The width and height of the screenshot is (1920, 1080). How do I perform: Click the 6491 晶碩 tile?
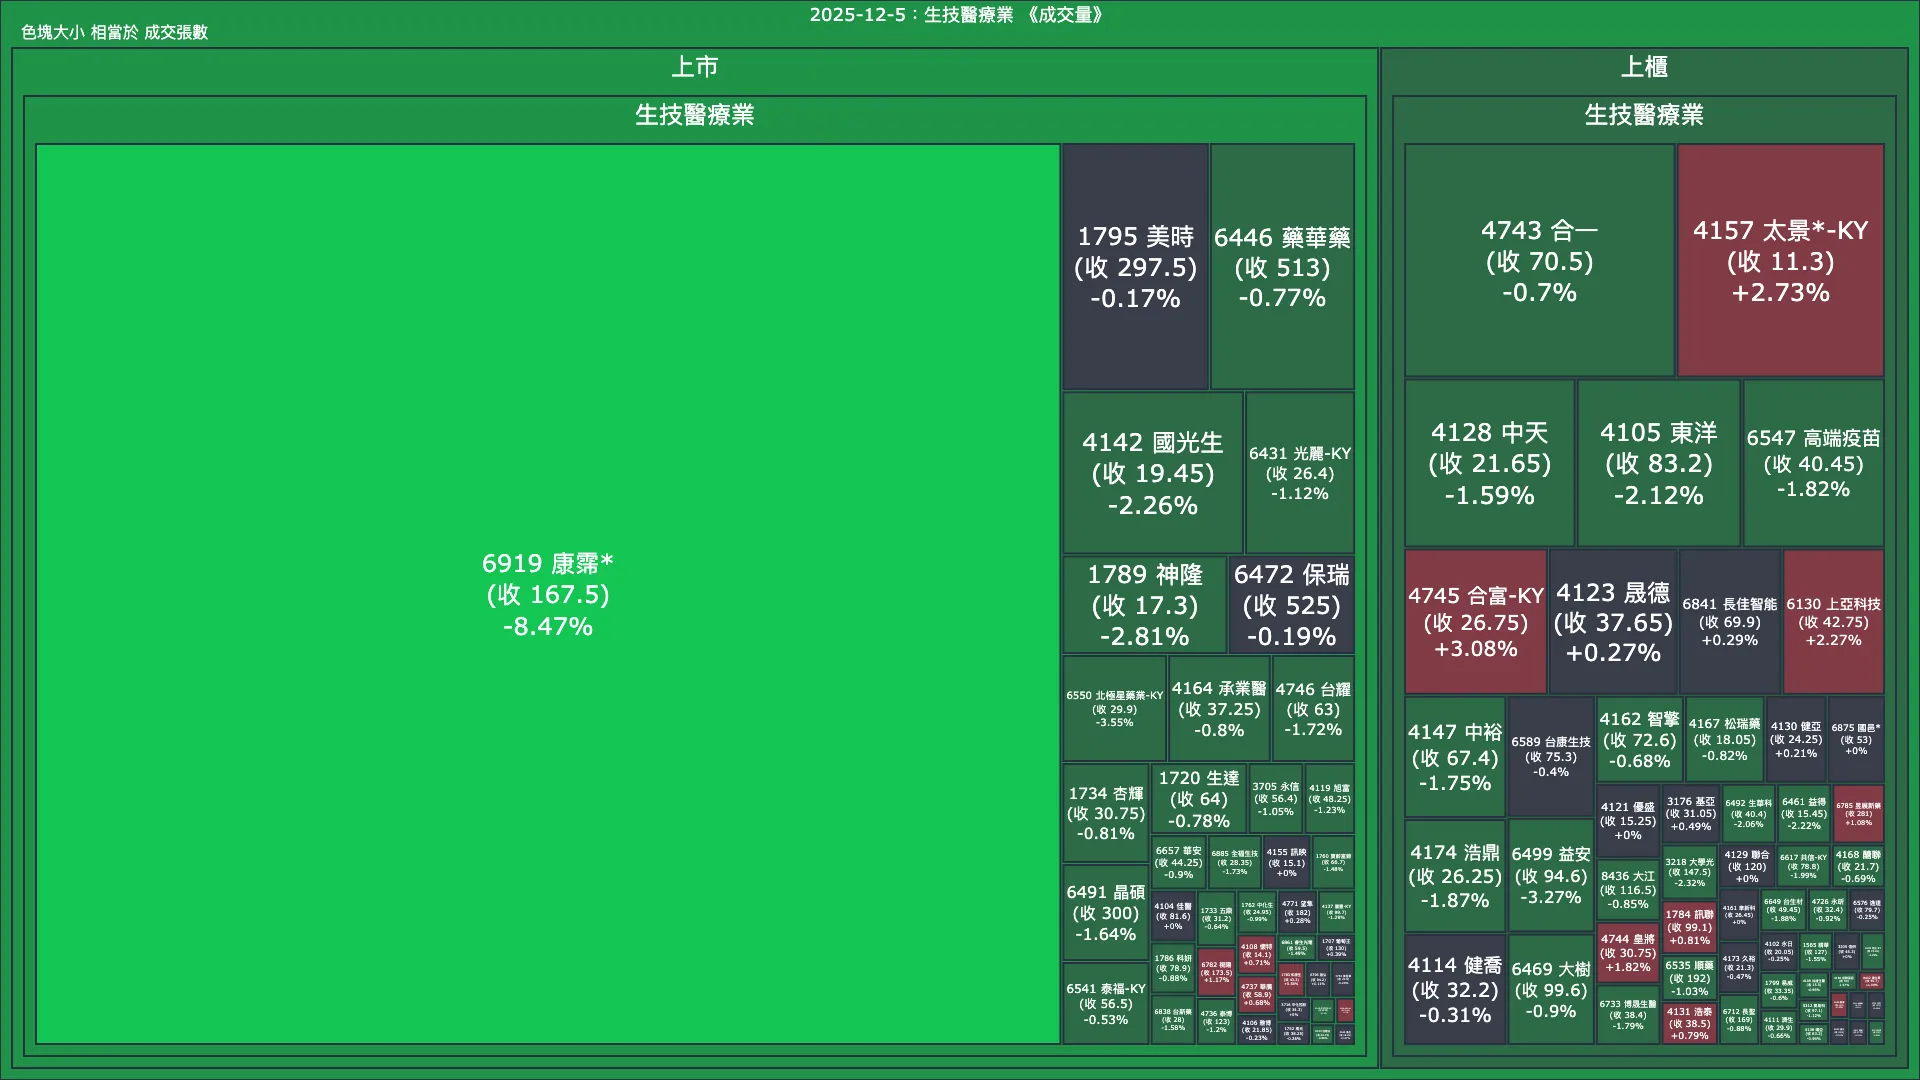(x=1105, y=913)
